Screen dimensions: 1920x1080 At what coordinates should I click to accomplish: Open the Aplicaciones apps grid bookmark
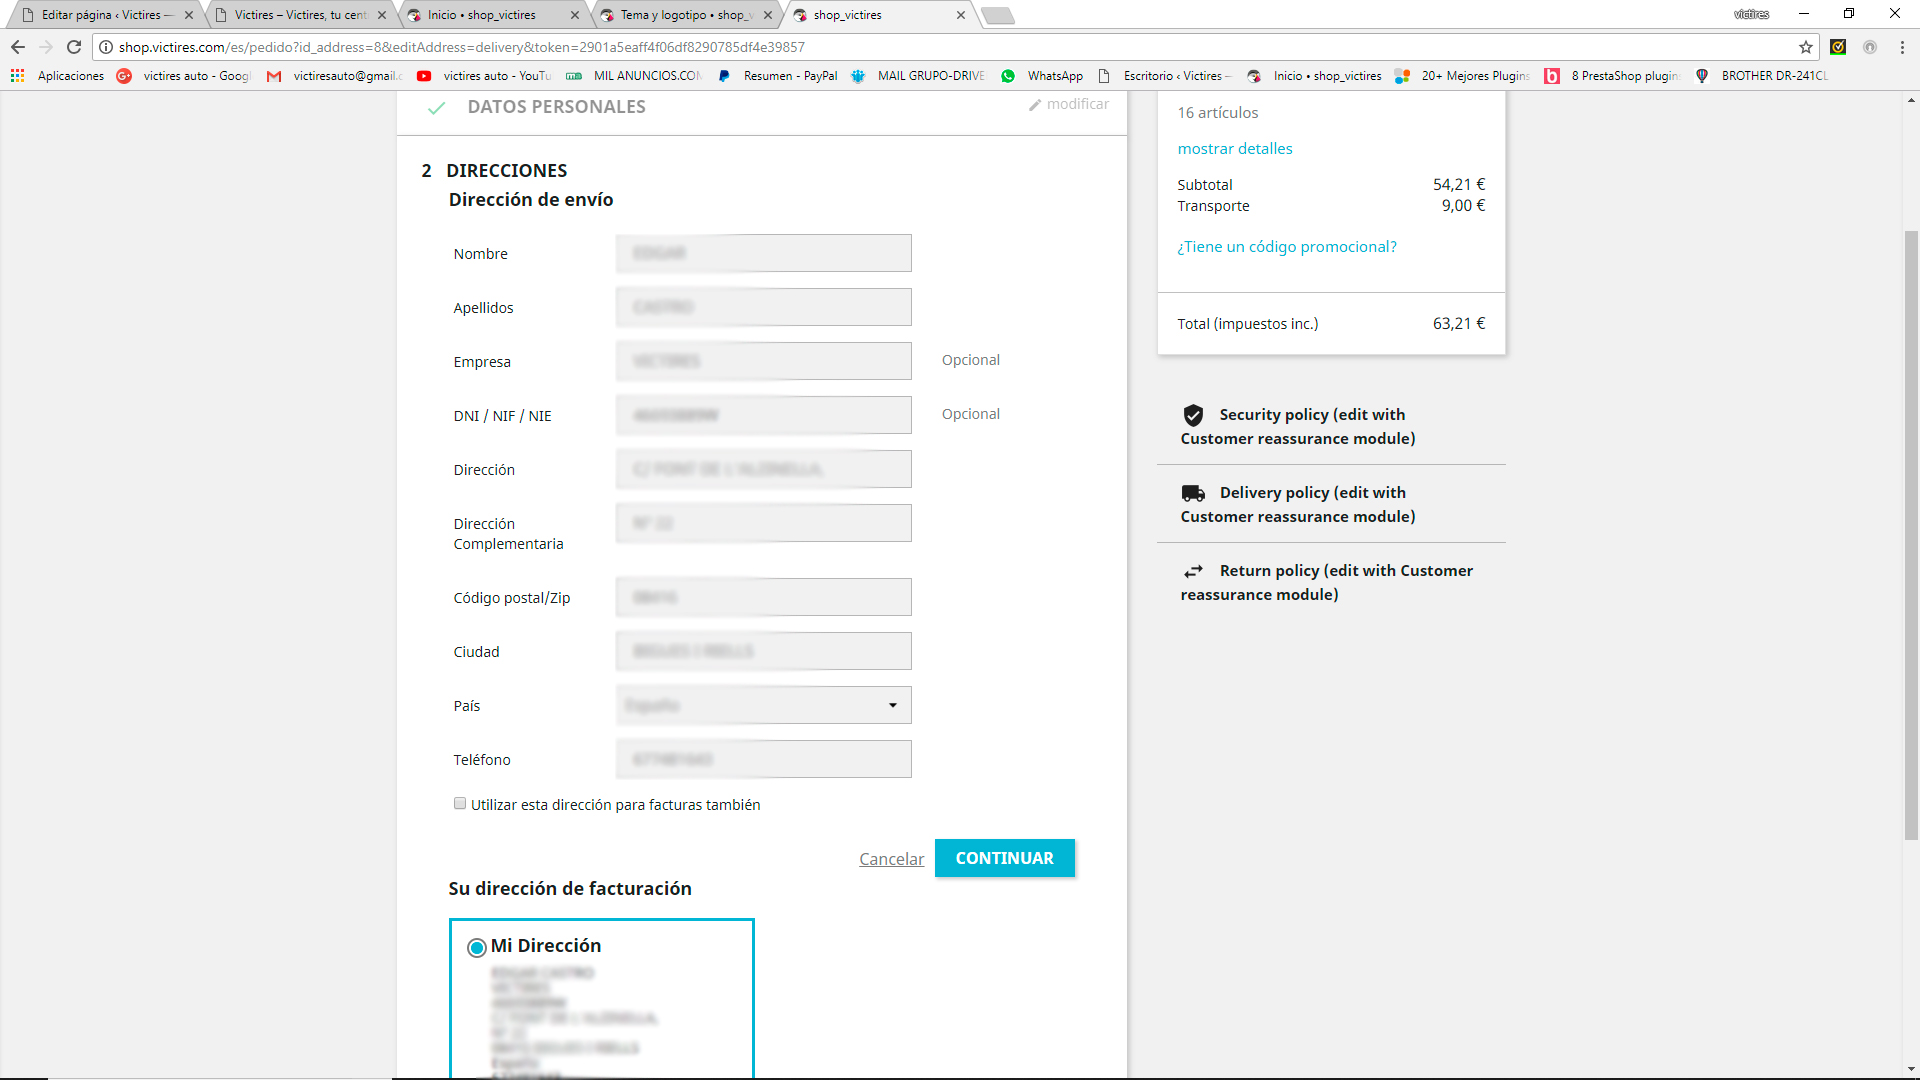pyautogui.click(x=17, y=76)
